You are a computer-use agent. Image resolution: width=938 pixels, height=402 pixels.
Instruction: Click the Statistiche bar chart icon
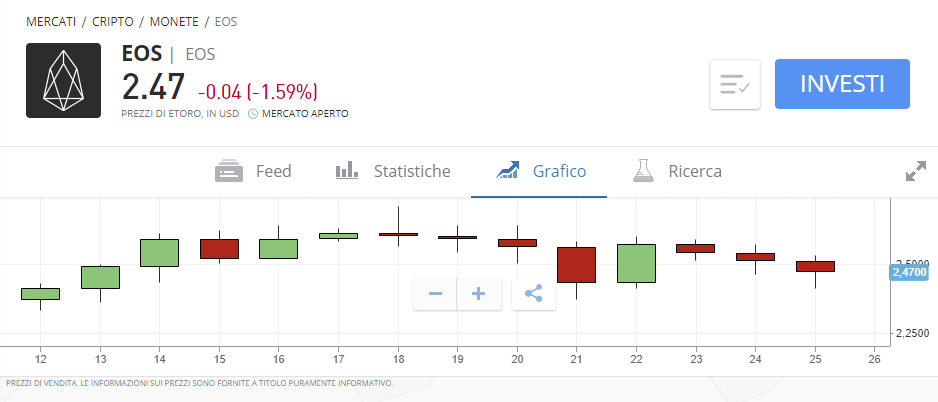[x=347, y=171]
